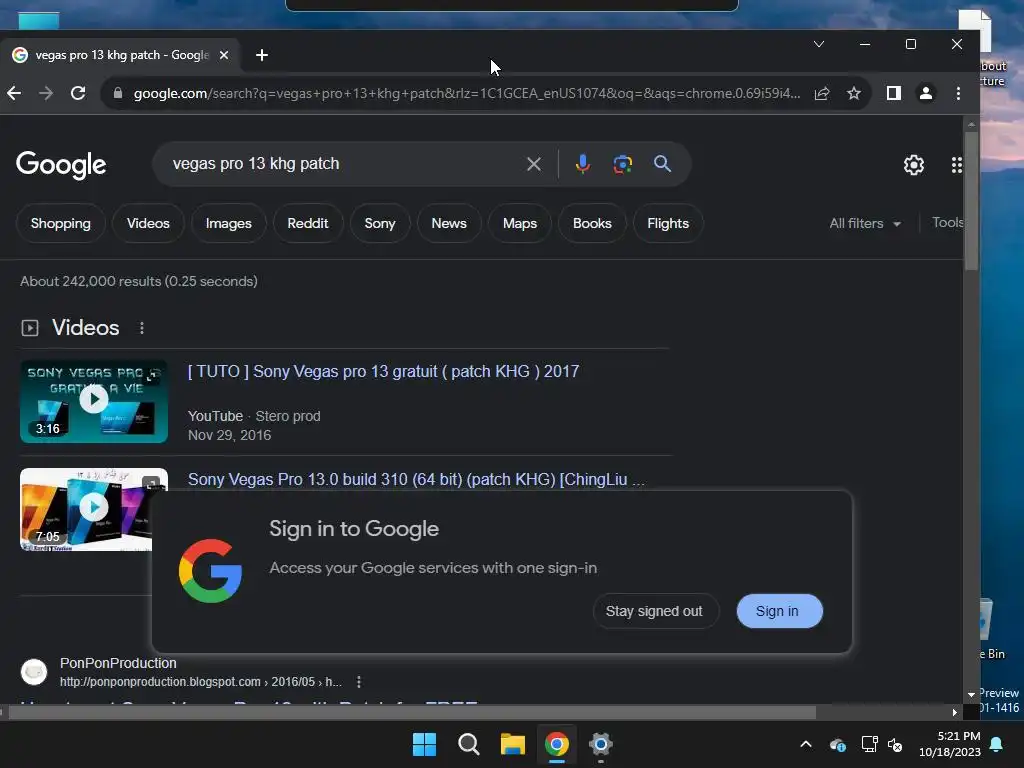Open Google quick settings gear

(914, 165)
